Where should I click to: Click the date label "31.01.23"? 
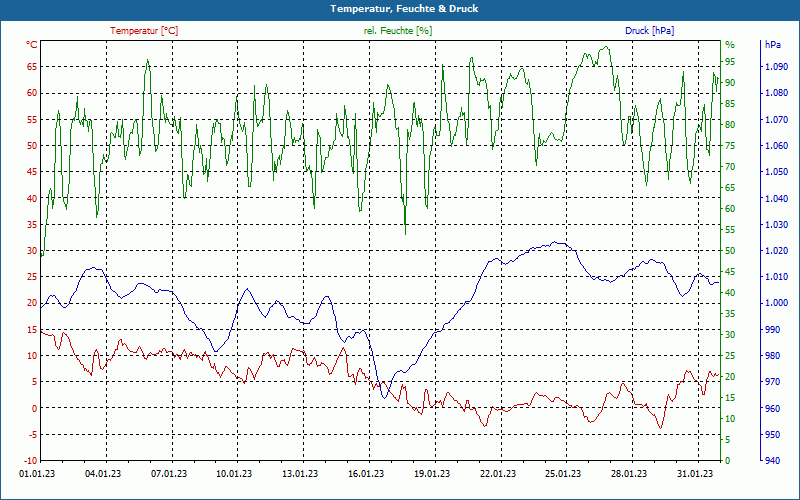(695, 474)
